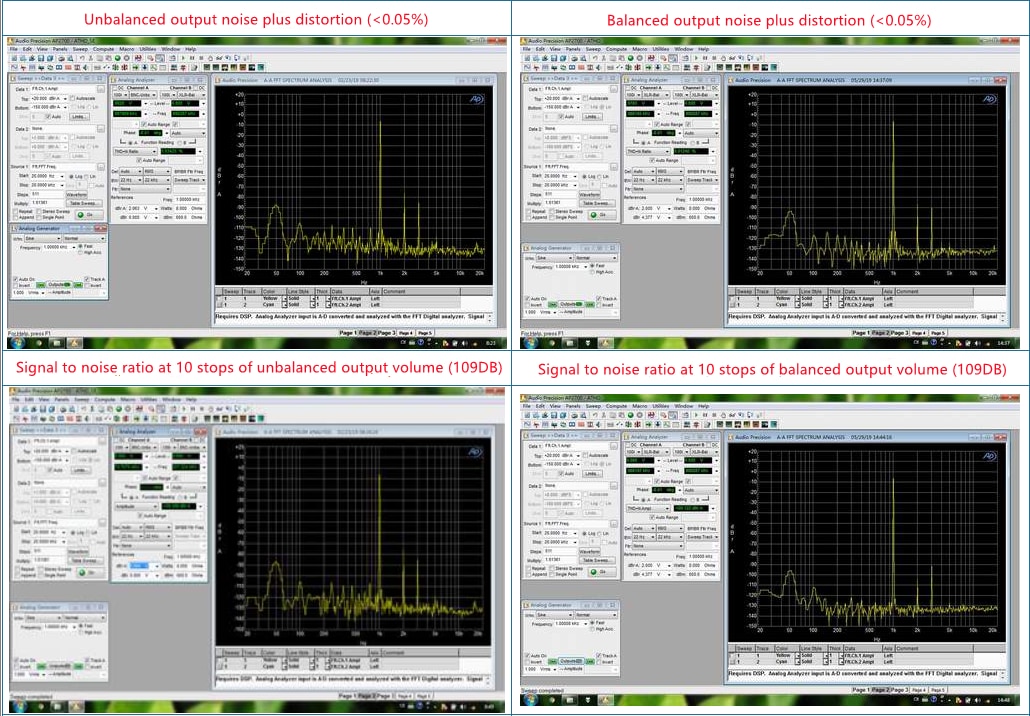Click the Table Sweep... button in the top-right Sweep panel
Viewport: 1030px width, 716px height.
coord(597,203)
